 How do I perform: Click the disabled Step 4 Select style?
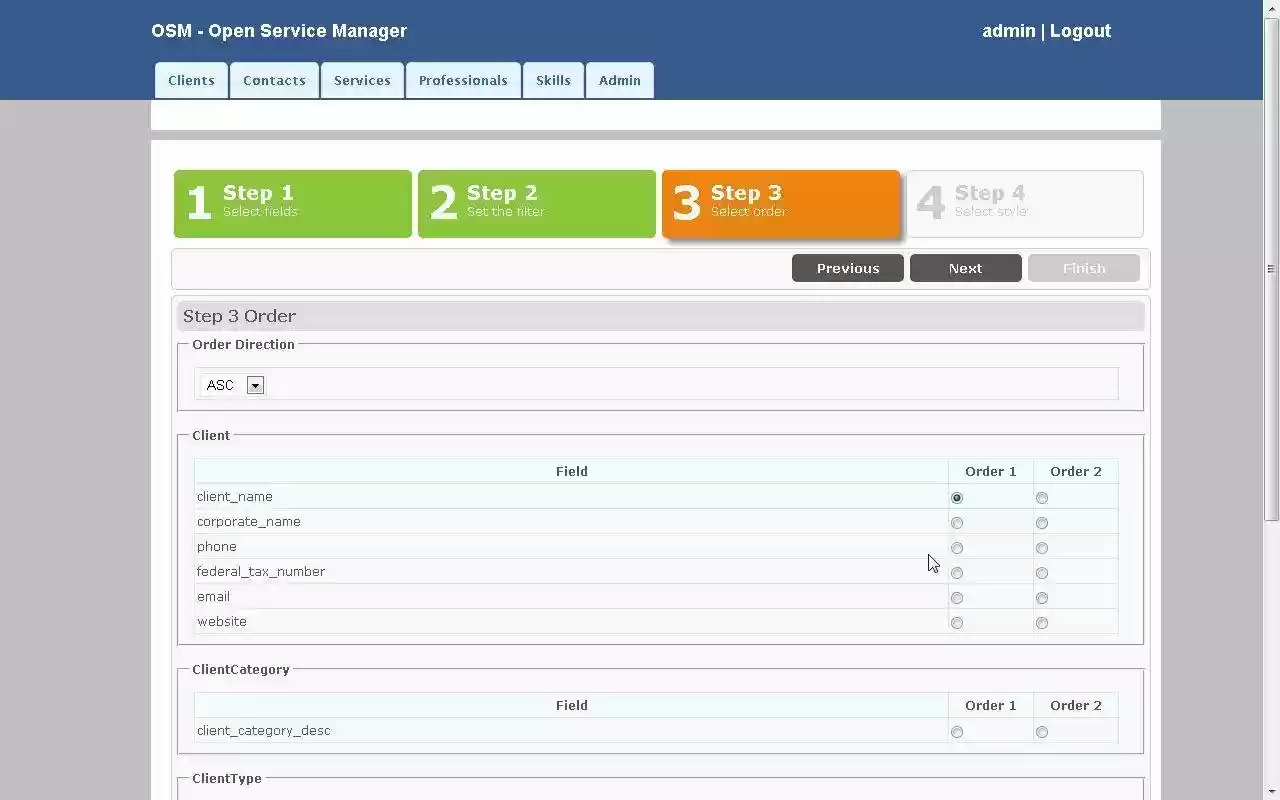coord(1025,204)
